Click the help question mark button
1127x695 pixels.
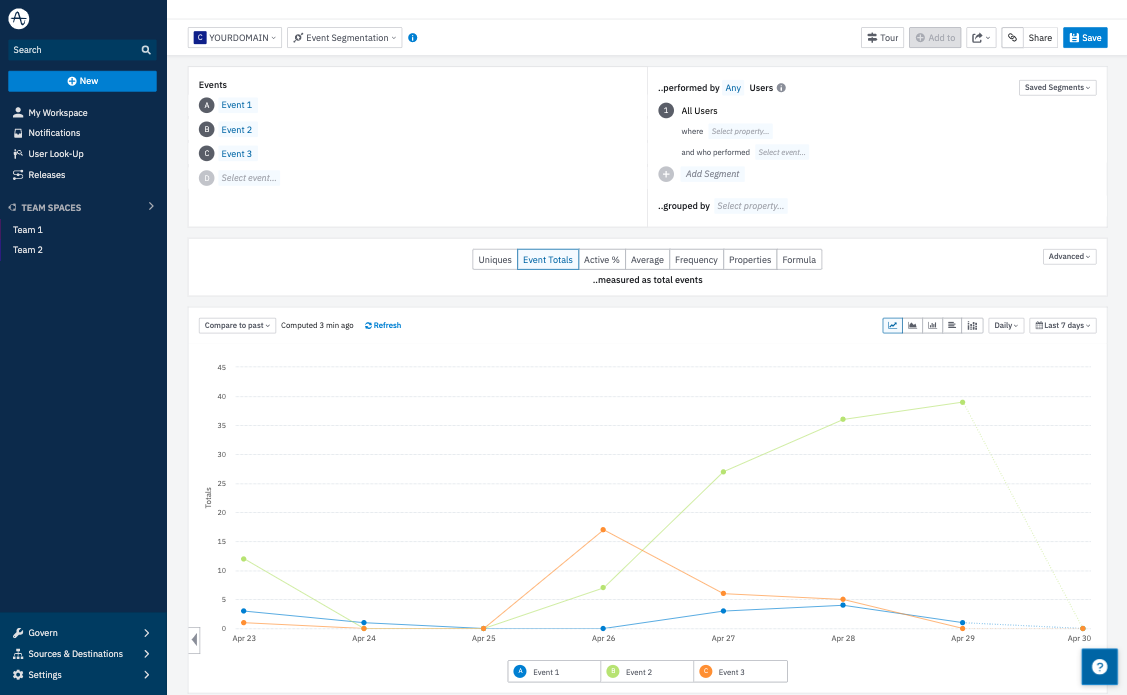(x=1100, y=666)
